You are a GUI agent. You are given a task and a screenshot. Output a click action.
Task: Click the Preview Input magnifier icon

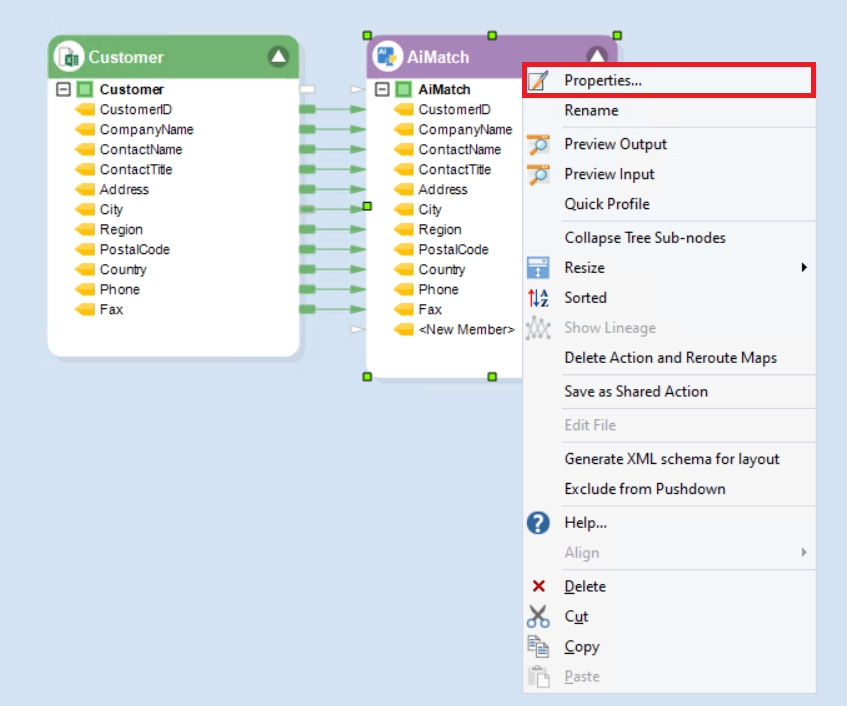538,174
